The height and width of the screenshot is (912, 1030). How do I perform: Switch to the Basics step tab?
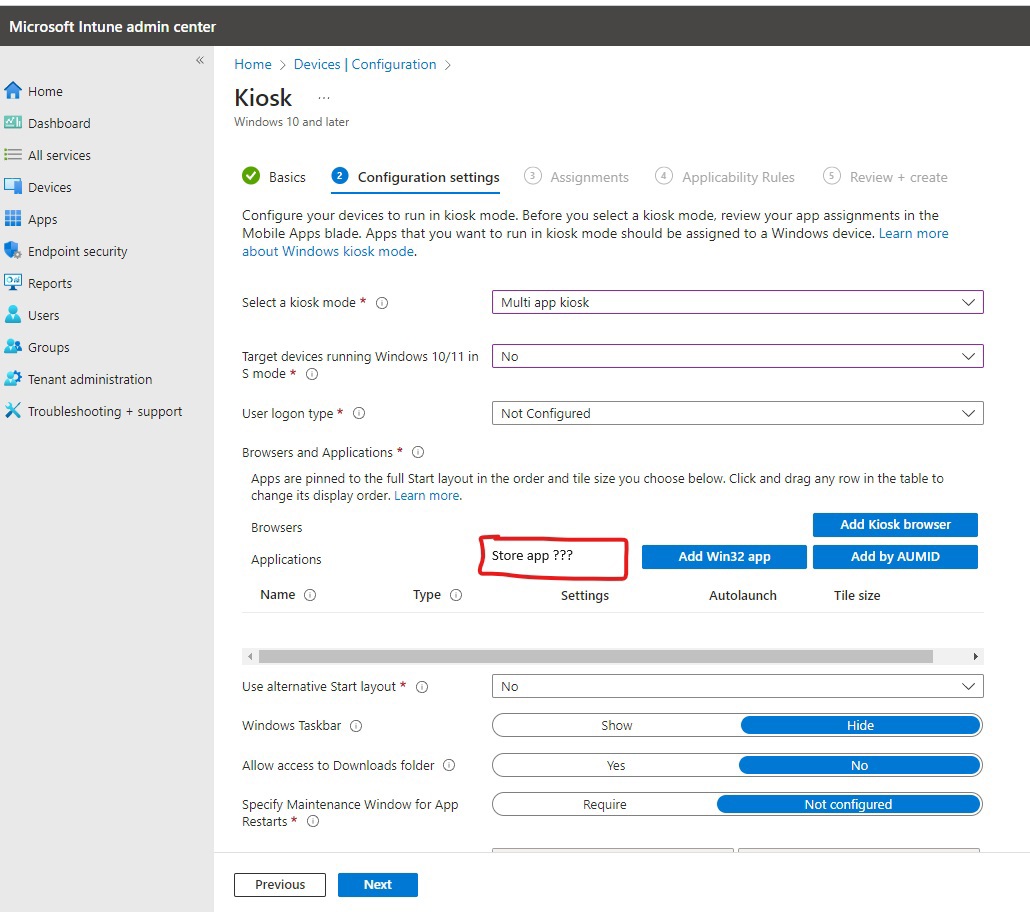274,177
